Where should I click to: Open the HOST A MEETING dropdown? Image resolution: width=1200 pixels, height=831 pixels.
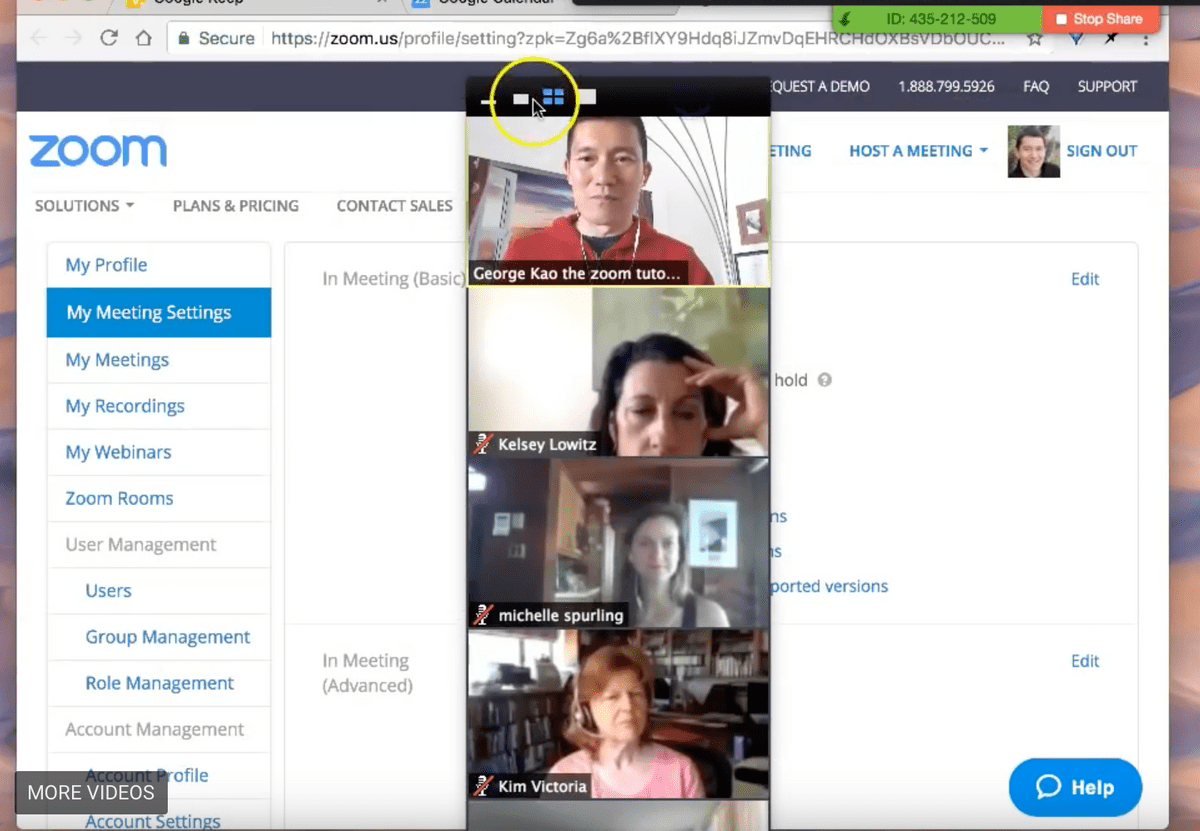(918, 151)
